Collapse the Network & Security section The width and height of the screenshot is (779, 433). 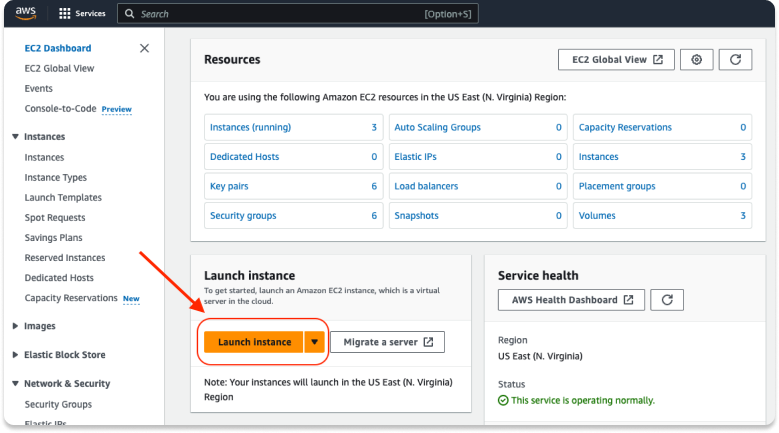[16, 384]
